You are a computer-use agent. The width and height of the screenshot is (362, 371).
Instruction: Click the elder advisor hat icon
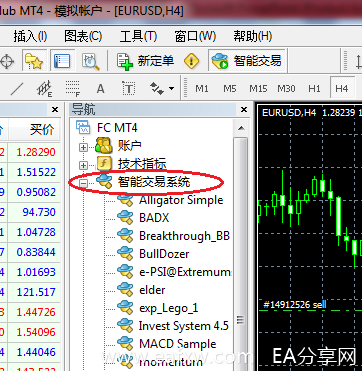click(x=126, y=289)
